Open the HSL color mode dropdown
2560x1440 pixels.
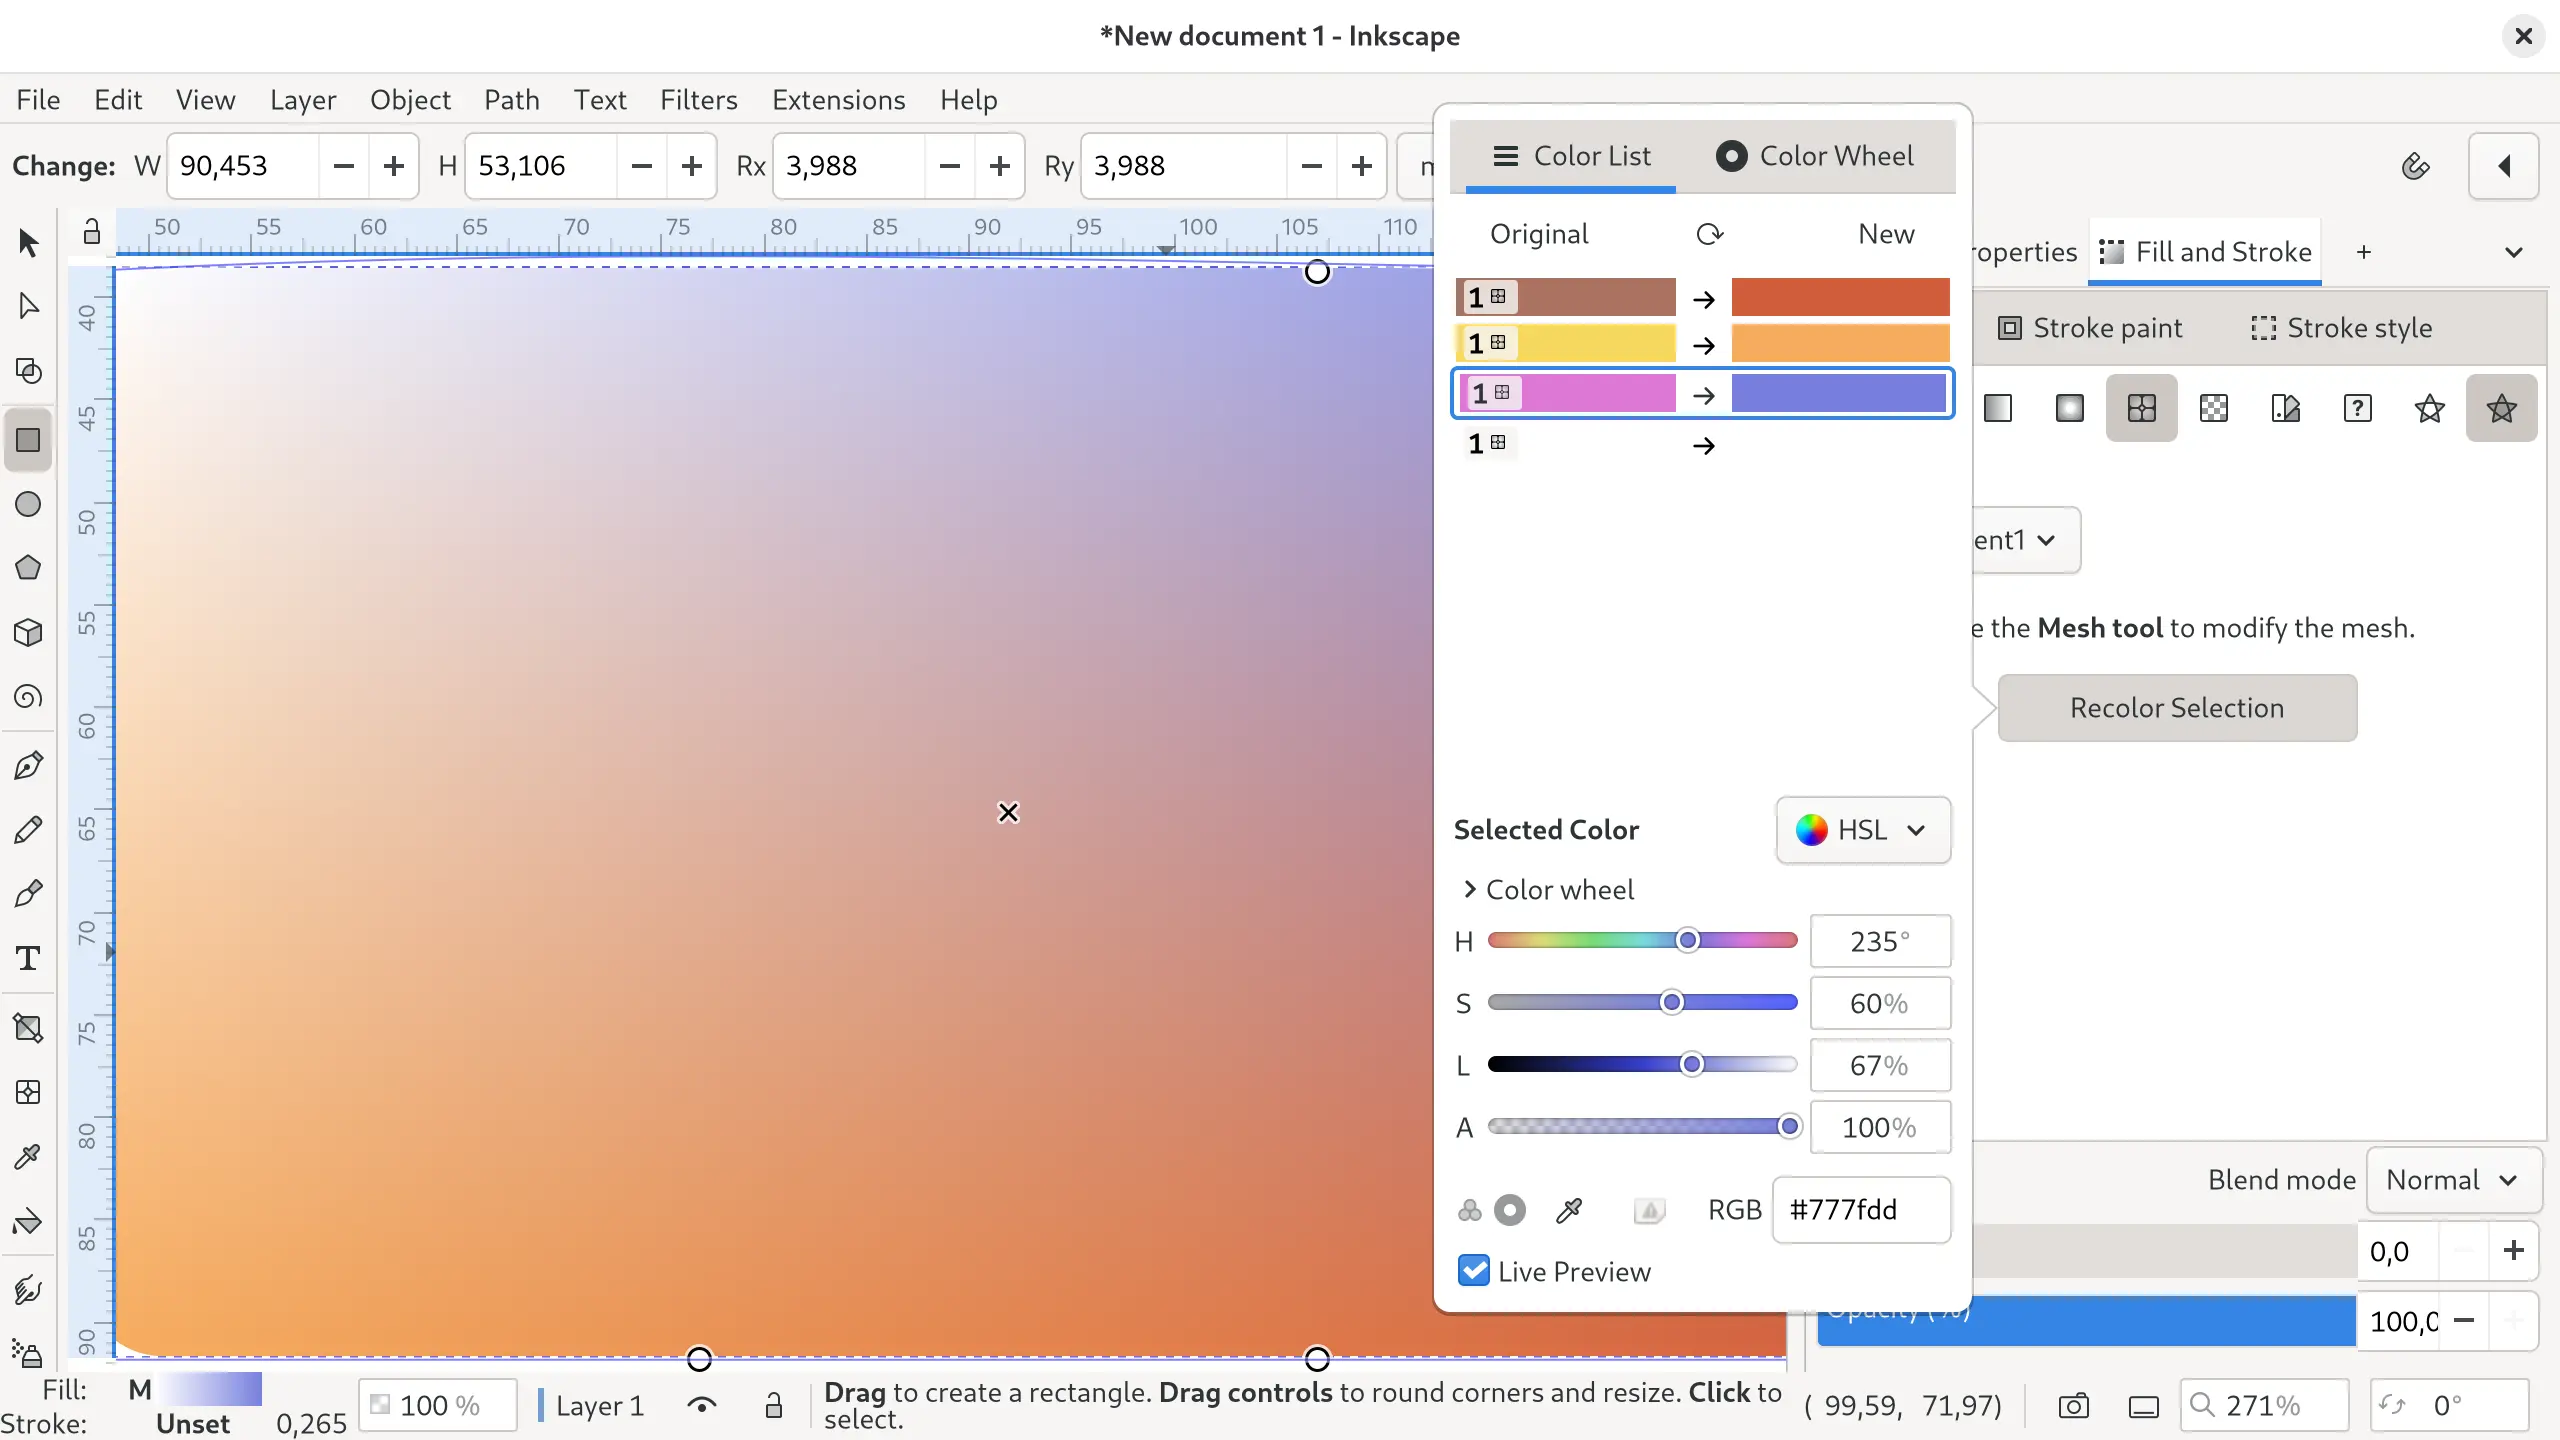coord(1862,831)
